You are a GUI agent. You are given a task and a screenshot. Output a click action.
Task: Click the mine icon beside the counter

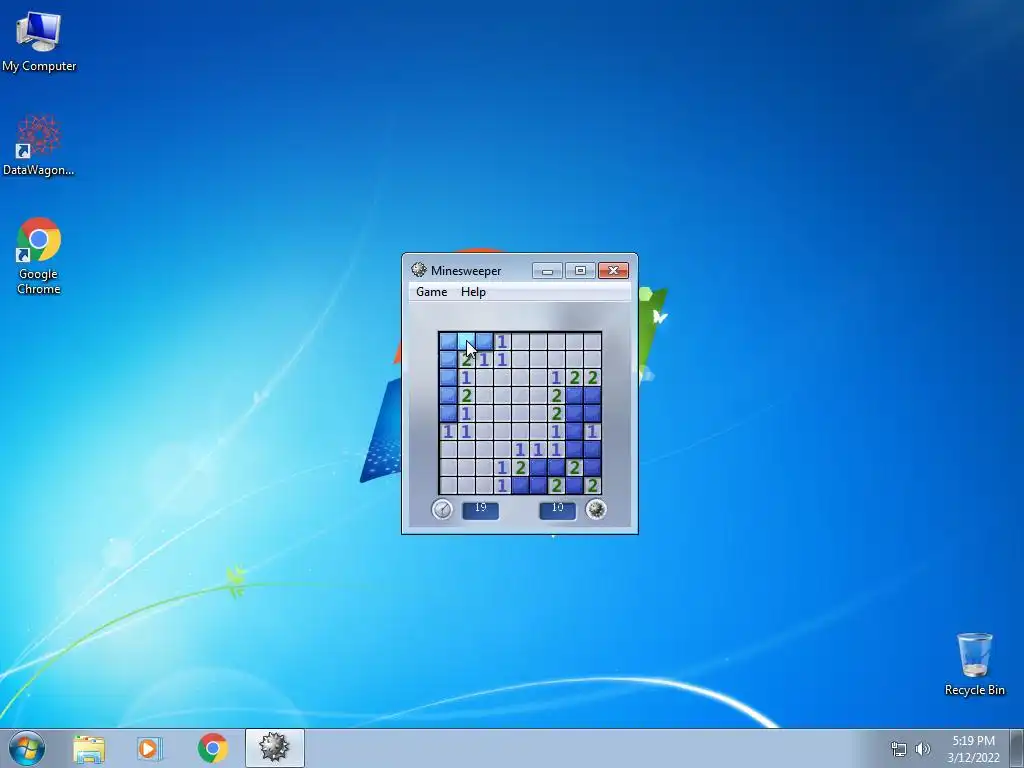click(596, 509)
